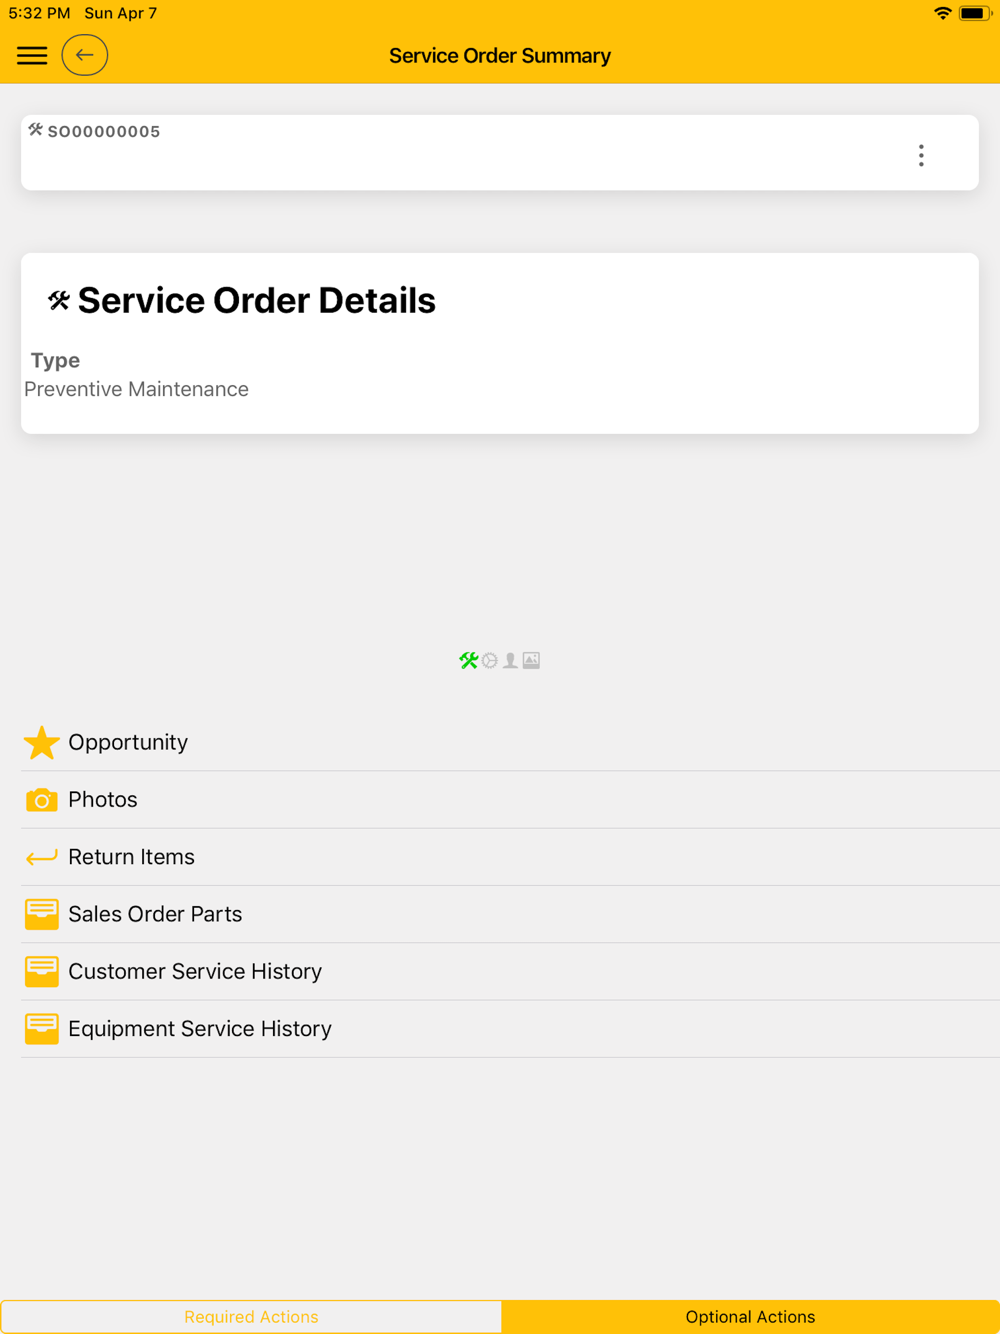Select the SO00000005 service order card

[450, 153]
